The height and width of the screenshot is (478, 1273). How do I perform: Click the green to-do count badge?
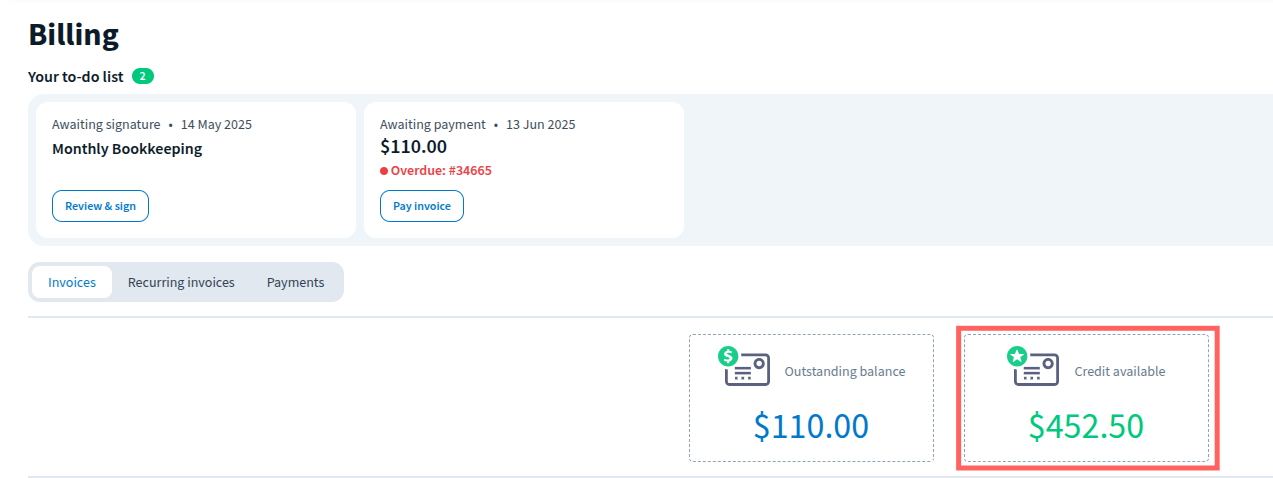[143, 76]
